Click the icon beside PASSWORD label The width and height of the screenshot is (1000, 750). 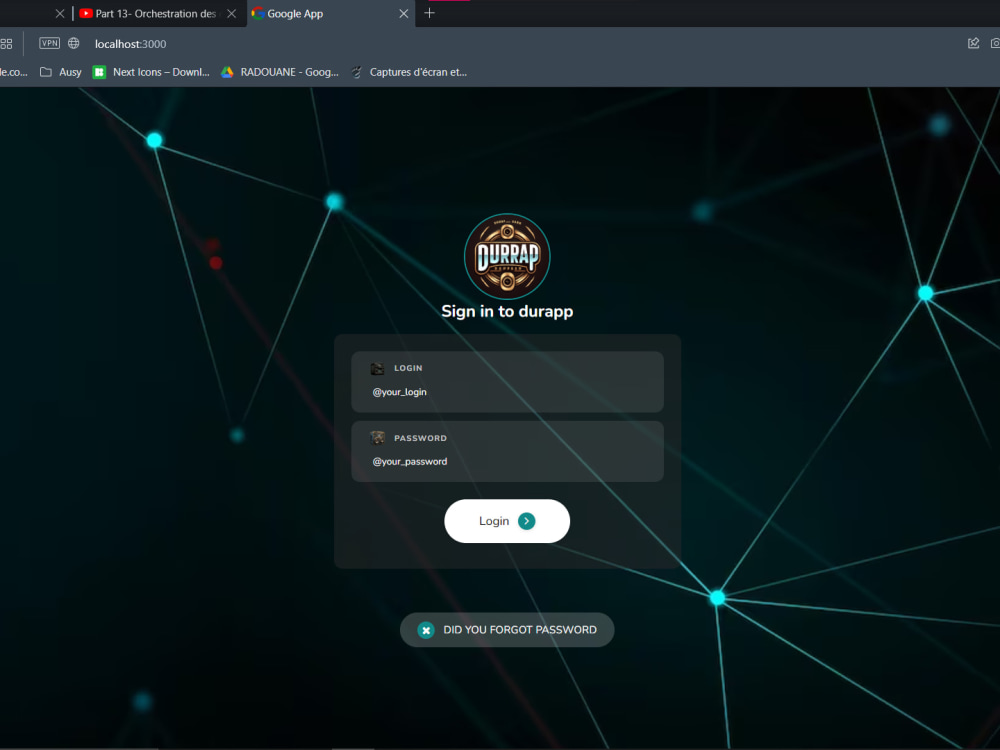click(378, 438)
